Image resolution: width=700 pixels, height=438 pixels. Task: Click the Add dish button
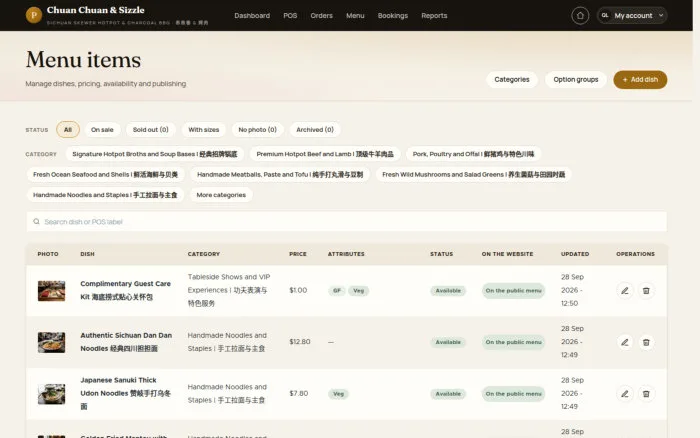point(640,79)
